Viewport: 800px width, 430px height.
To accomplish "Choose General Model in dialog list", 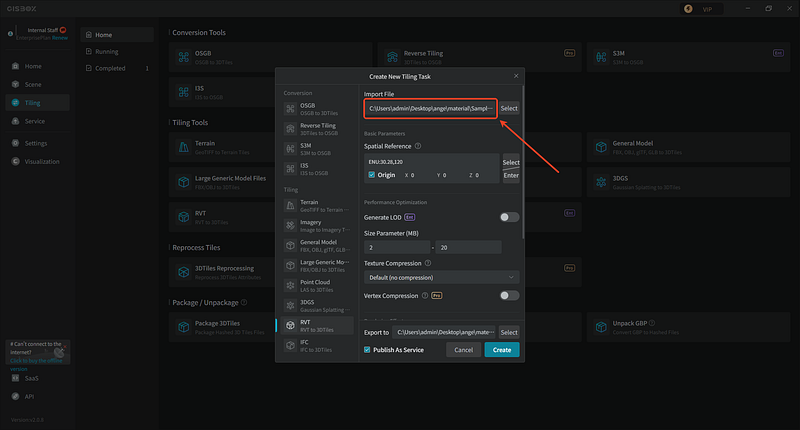I will (x=317, y=245).
